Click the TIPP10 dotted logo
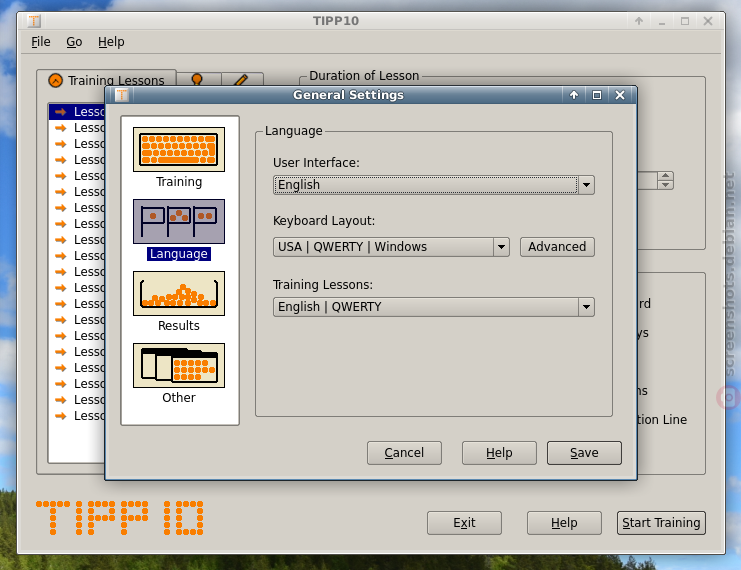Viewport: 741px width, 570px height. [120, 518]
